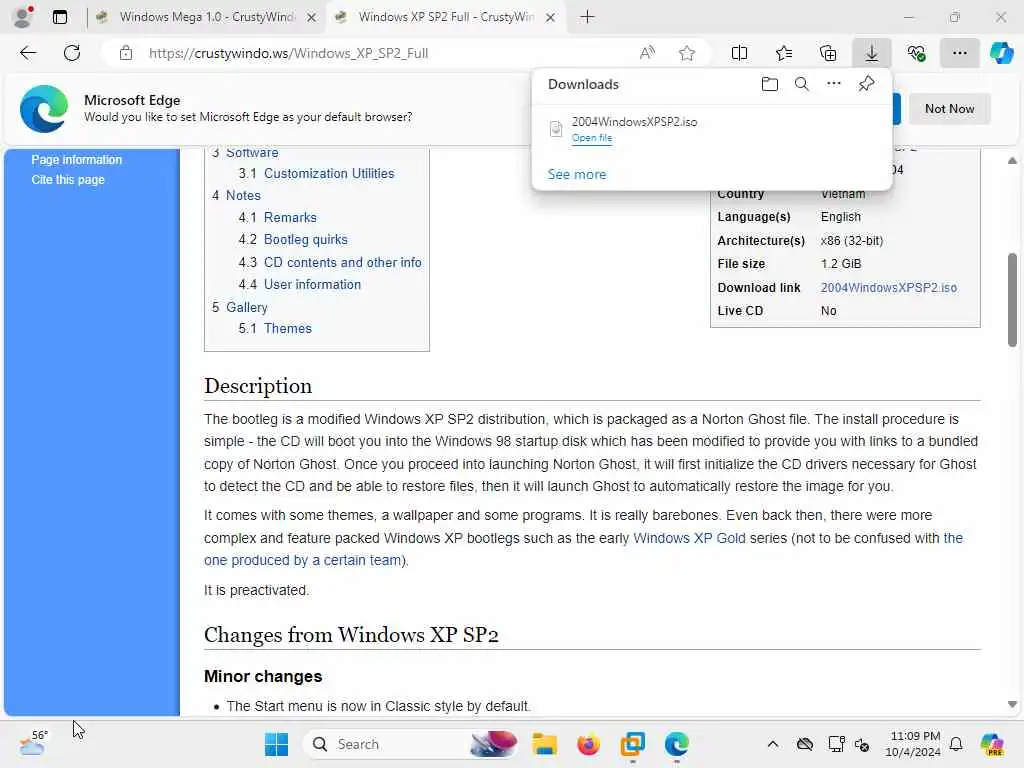Click the address bar URL
Image resolution: width=1024 pixels, height=768 pixels.
click(288, 53)
